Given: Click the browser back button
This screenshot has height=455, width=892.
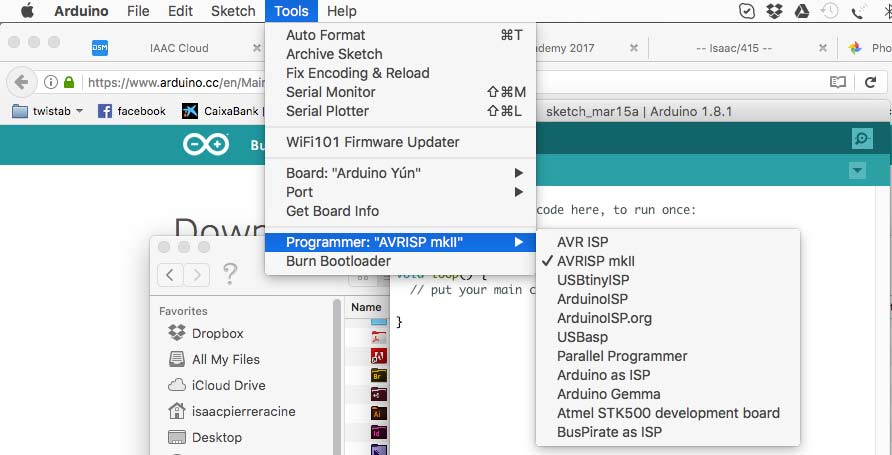Looking at the screenshot, I should [21, 82].
